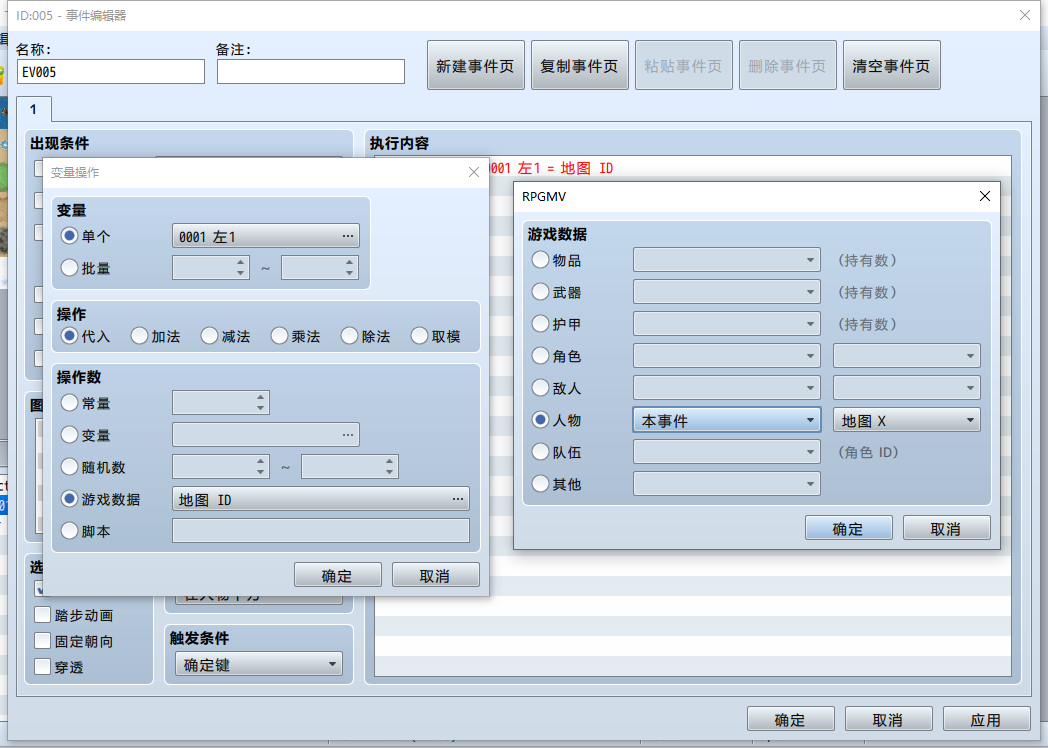The image size is (1048, 748).
Task: Select the 人物 radio button
Action: click(x=540, y=420)
